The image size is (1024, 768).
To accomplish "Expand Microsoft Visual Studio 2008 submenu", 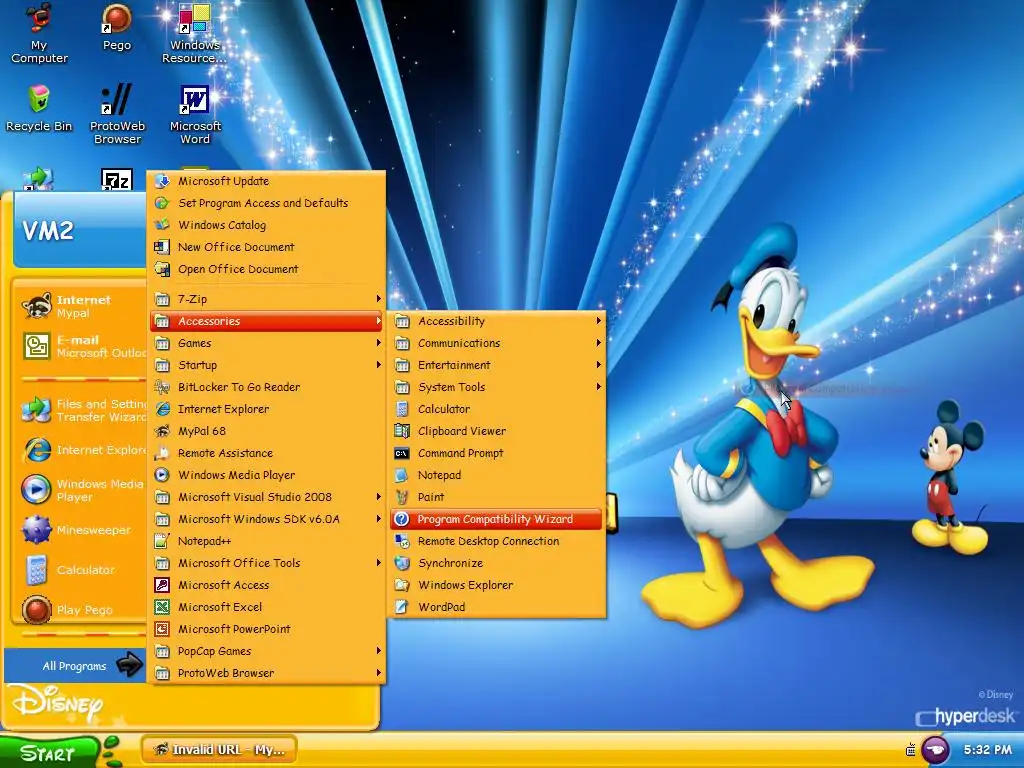I will point(266,497).
